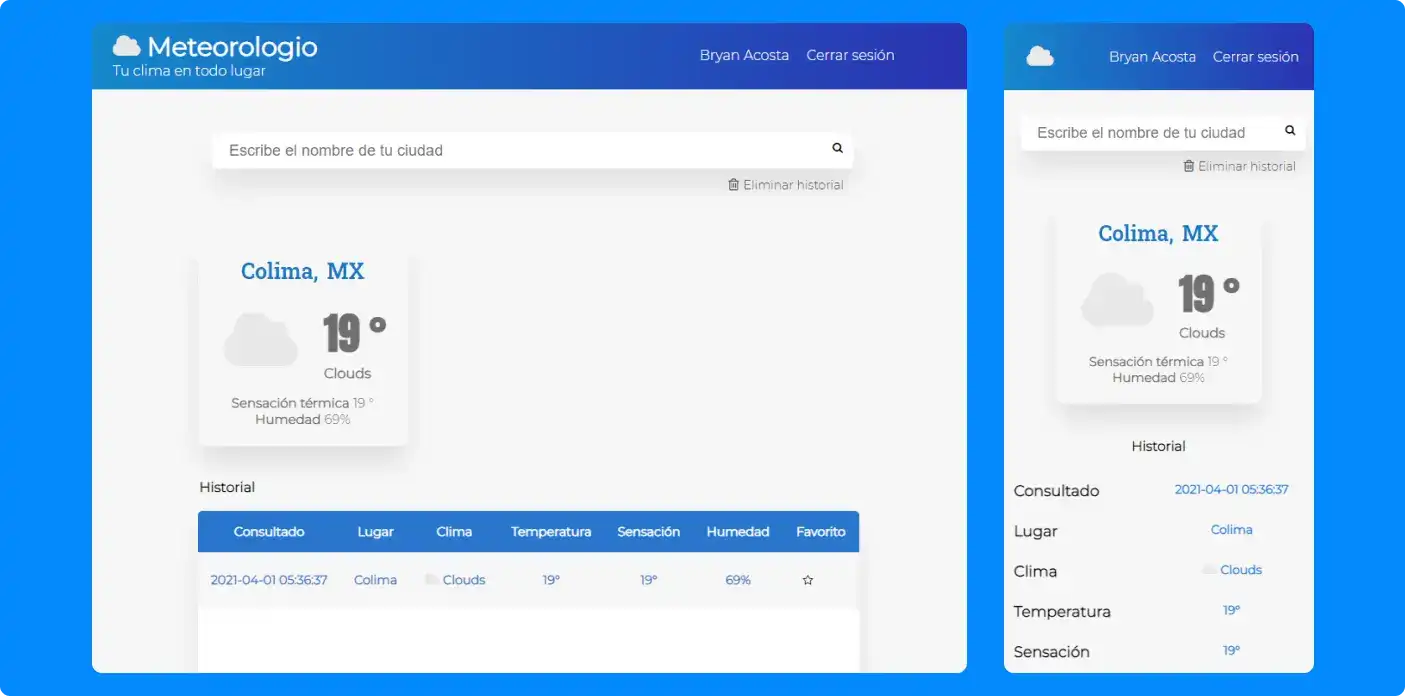Viewport: 1405px width, 696px height.
Task: Click the Meteorologio cloud logo in desktop header
Action: [126, 46]
